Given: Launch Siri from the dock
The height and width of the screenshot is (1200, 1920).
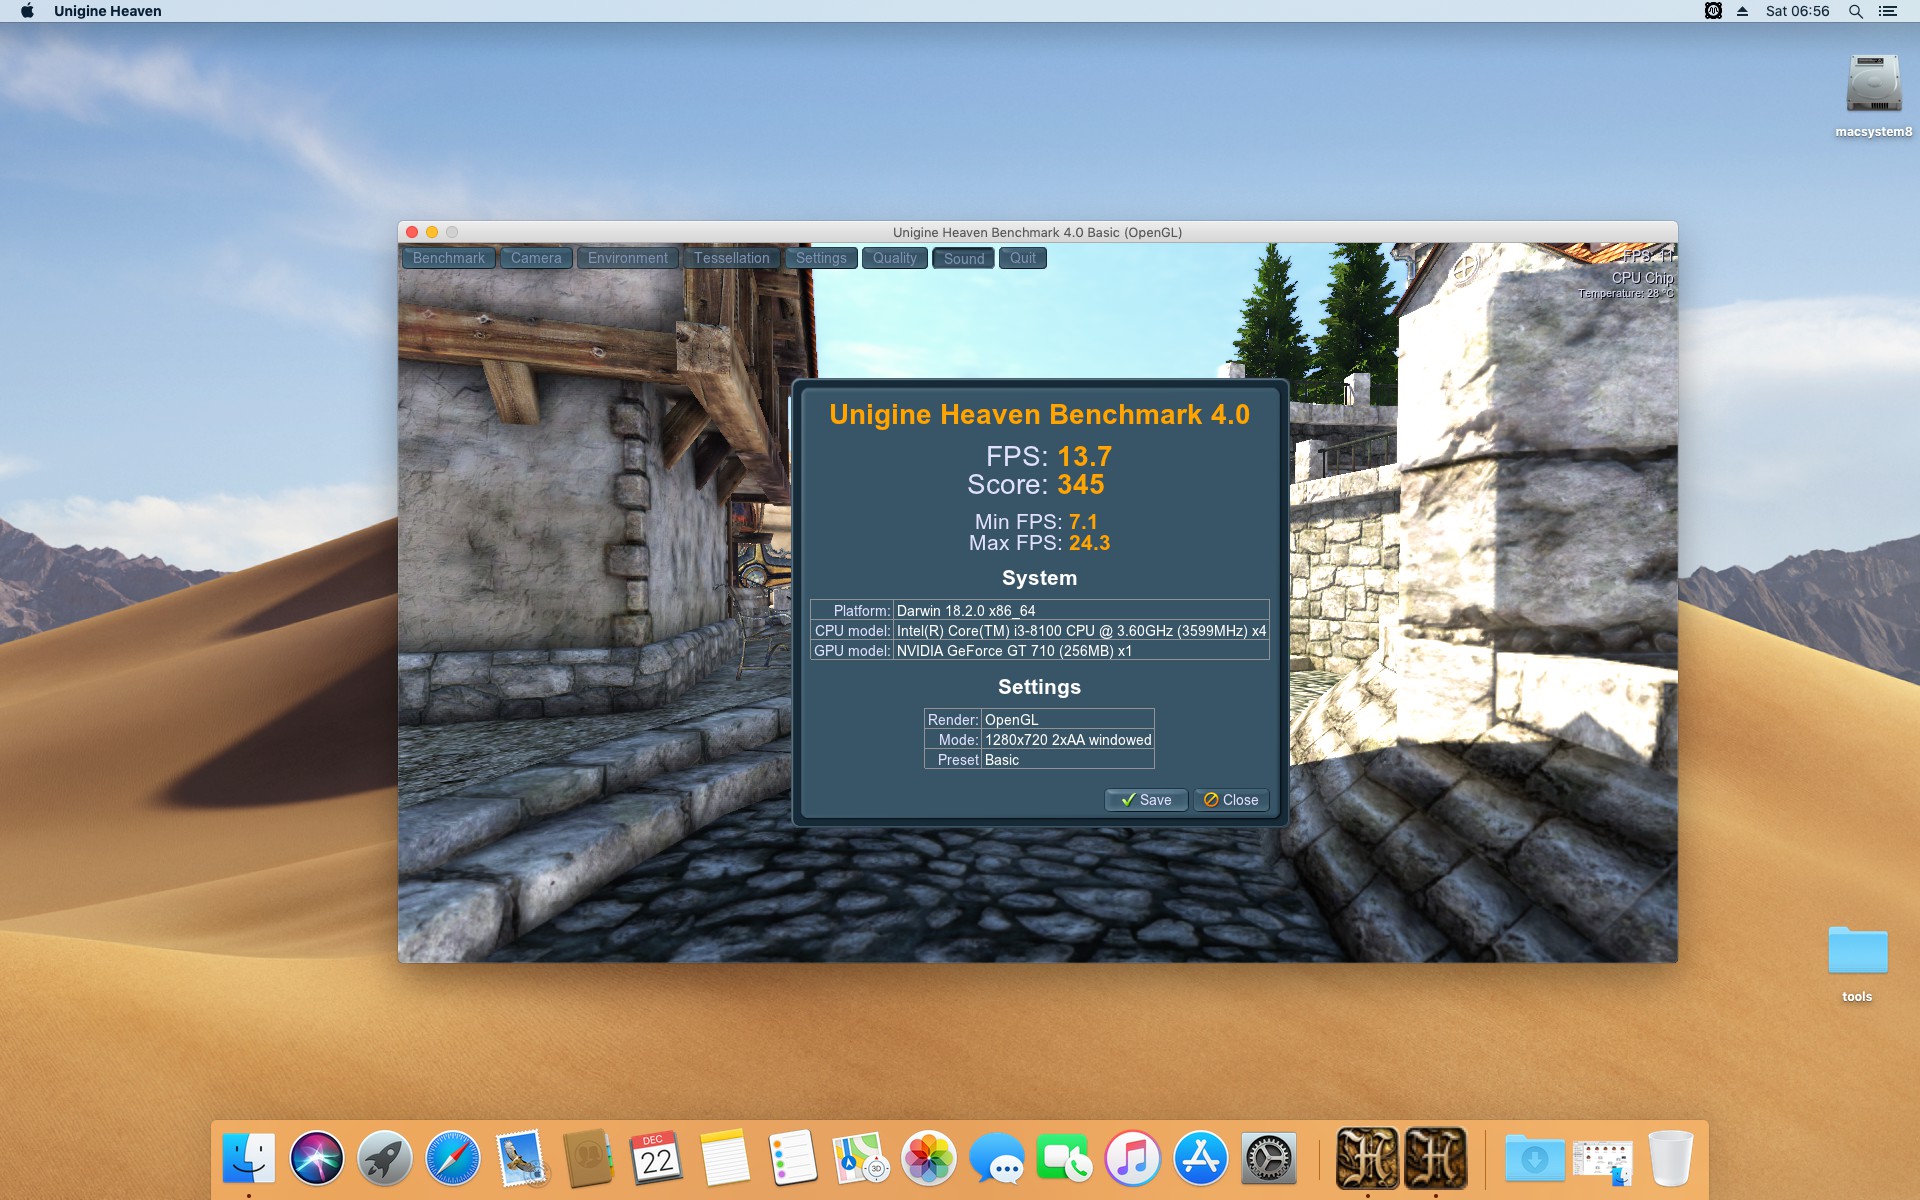Looking at the screenshot, I should (x=316, y=1159).
